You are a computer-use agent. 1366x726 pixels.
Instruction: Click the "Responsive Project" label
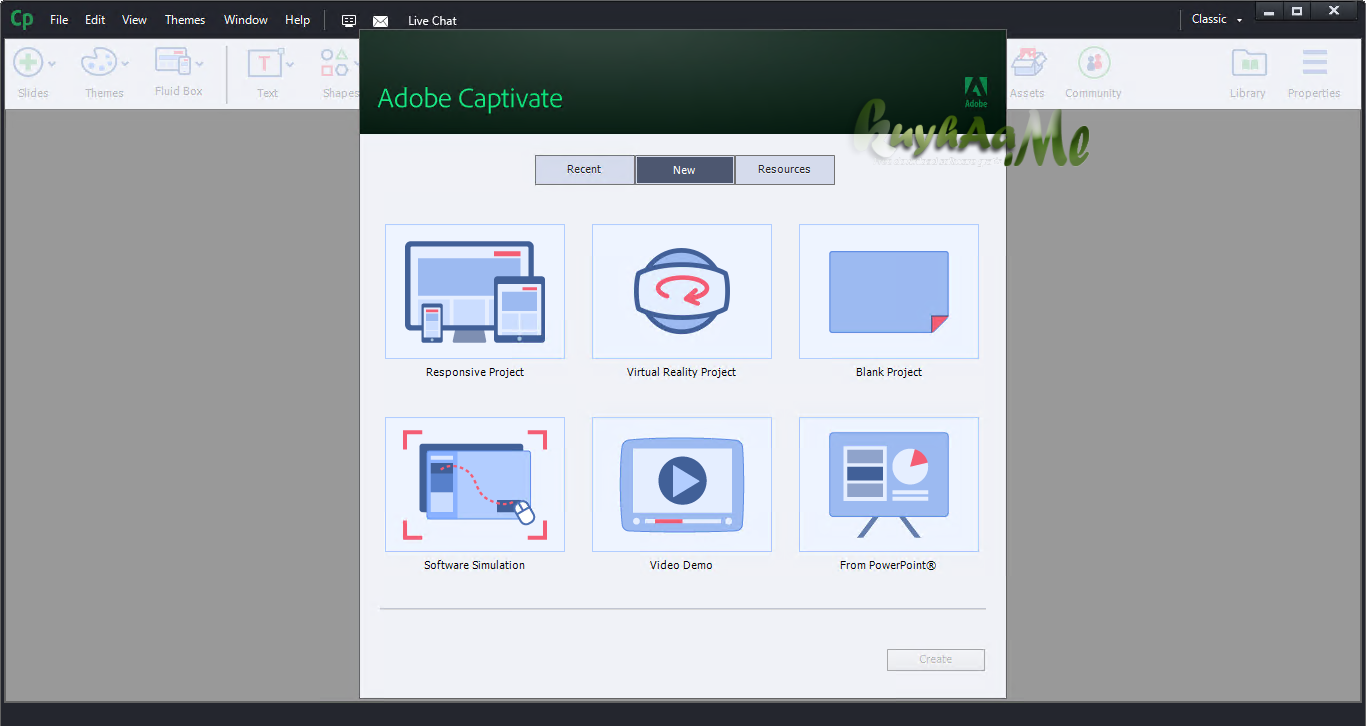click(475, 372)
